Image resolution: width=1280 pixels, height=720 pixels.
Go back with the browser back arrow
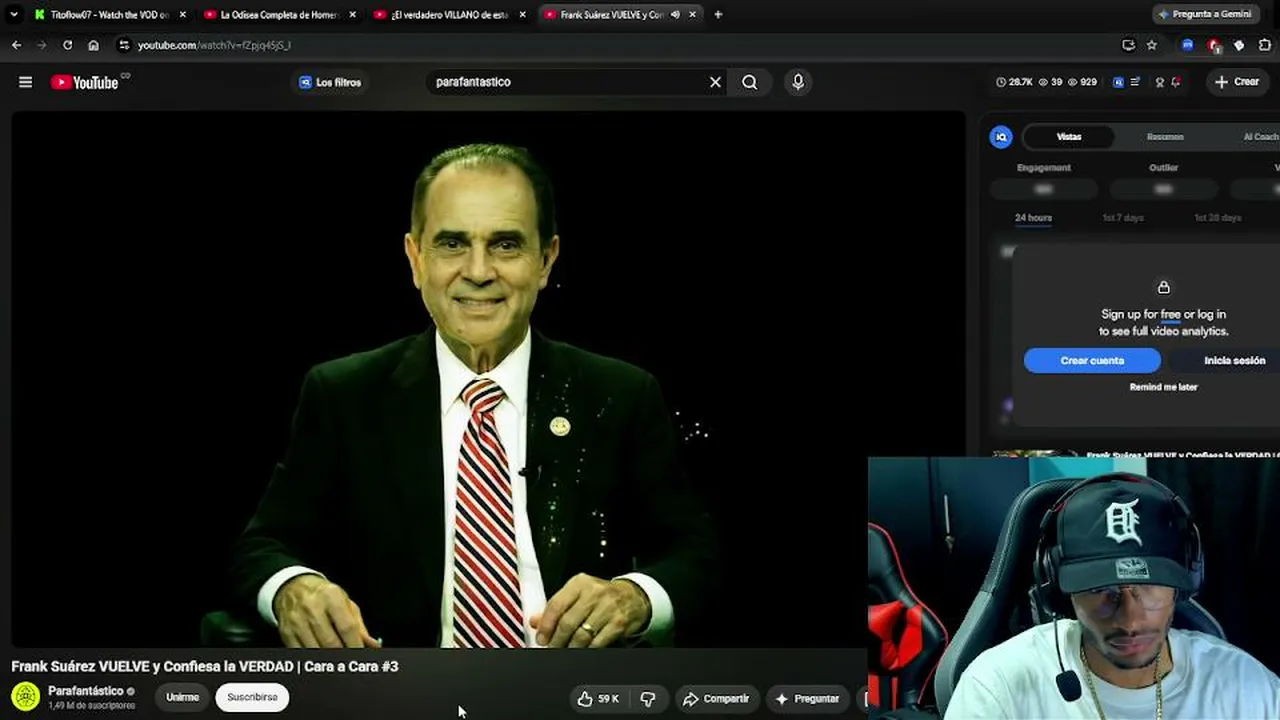pos(17,45)
